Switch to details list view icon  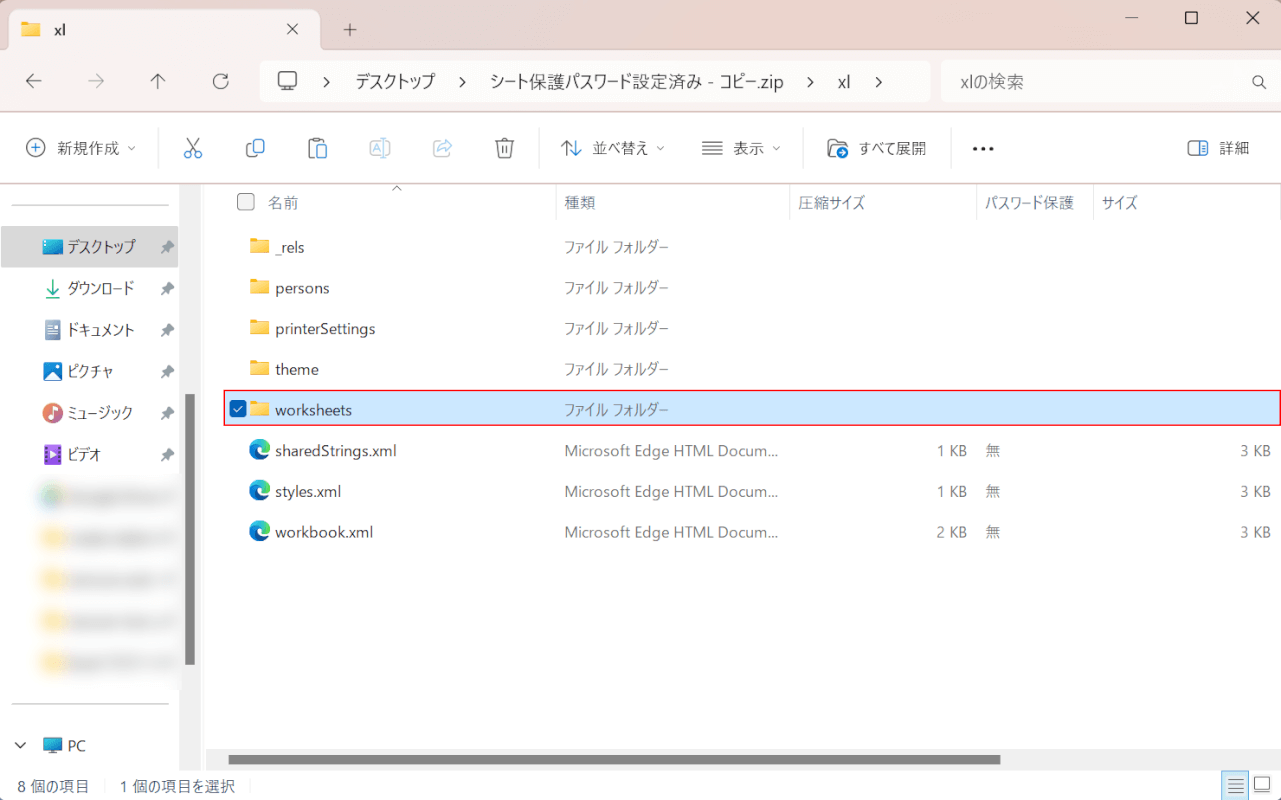(1237, 785)
